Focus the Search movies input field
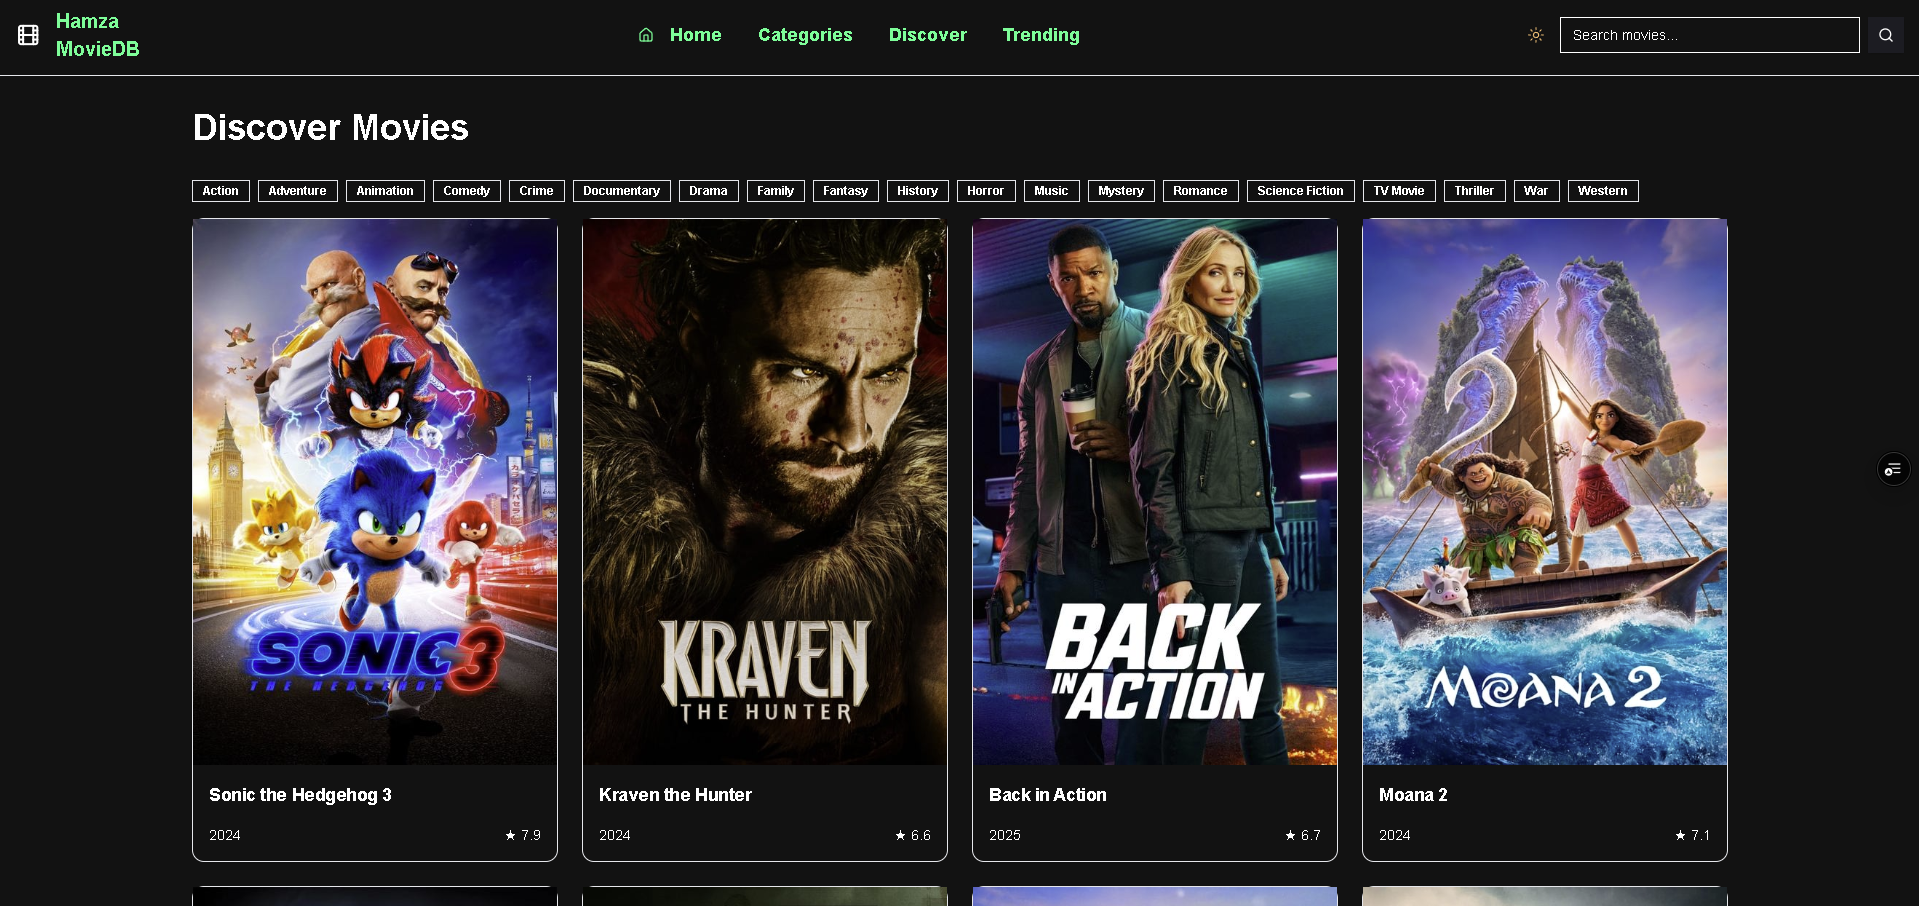The width and height of the screenshot is (1919, 906). pyautogui.click(x=1709, y=35)
